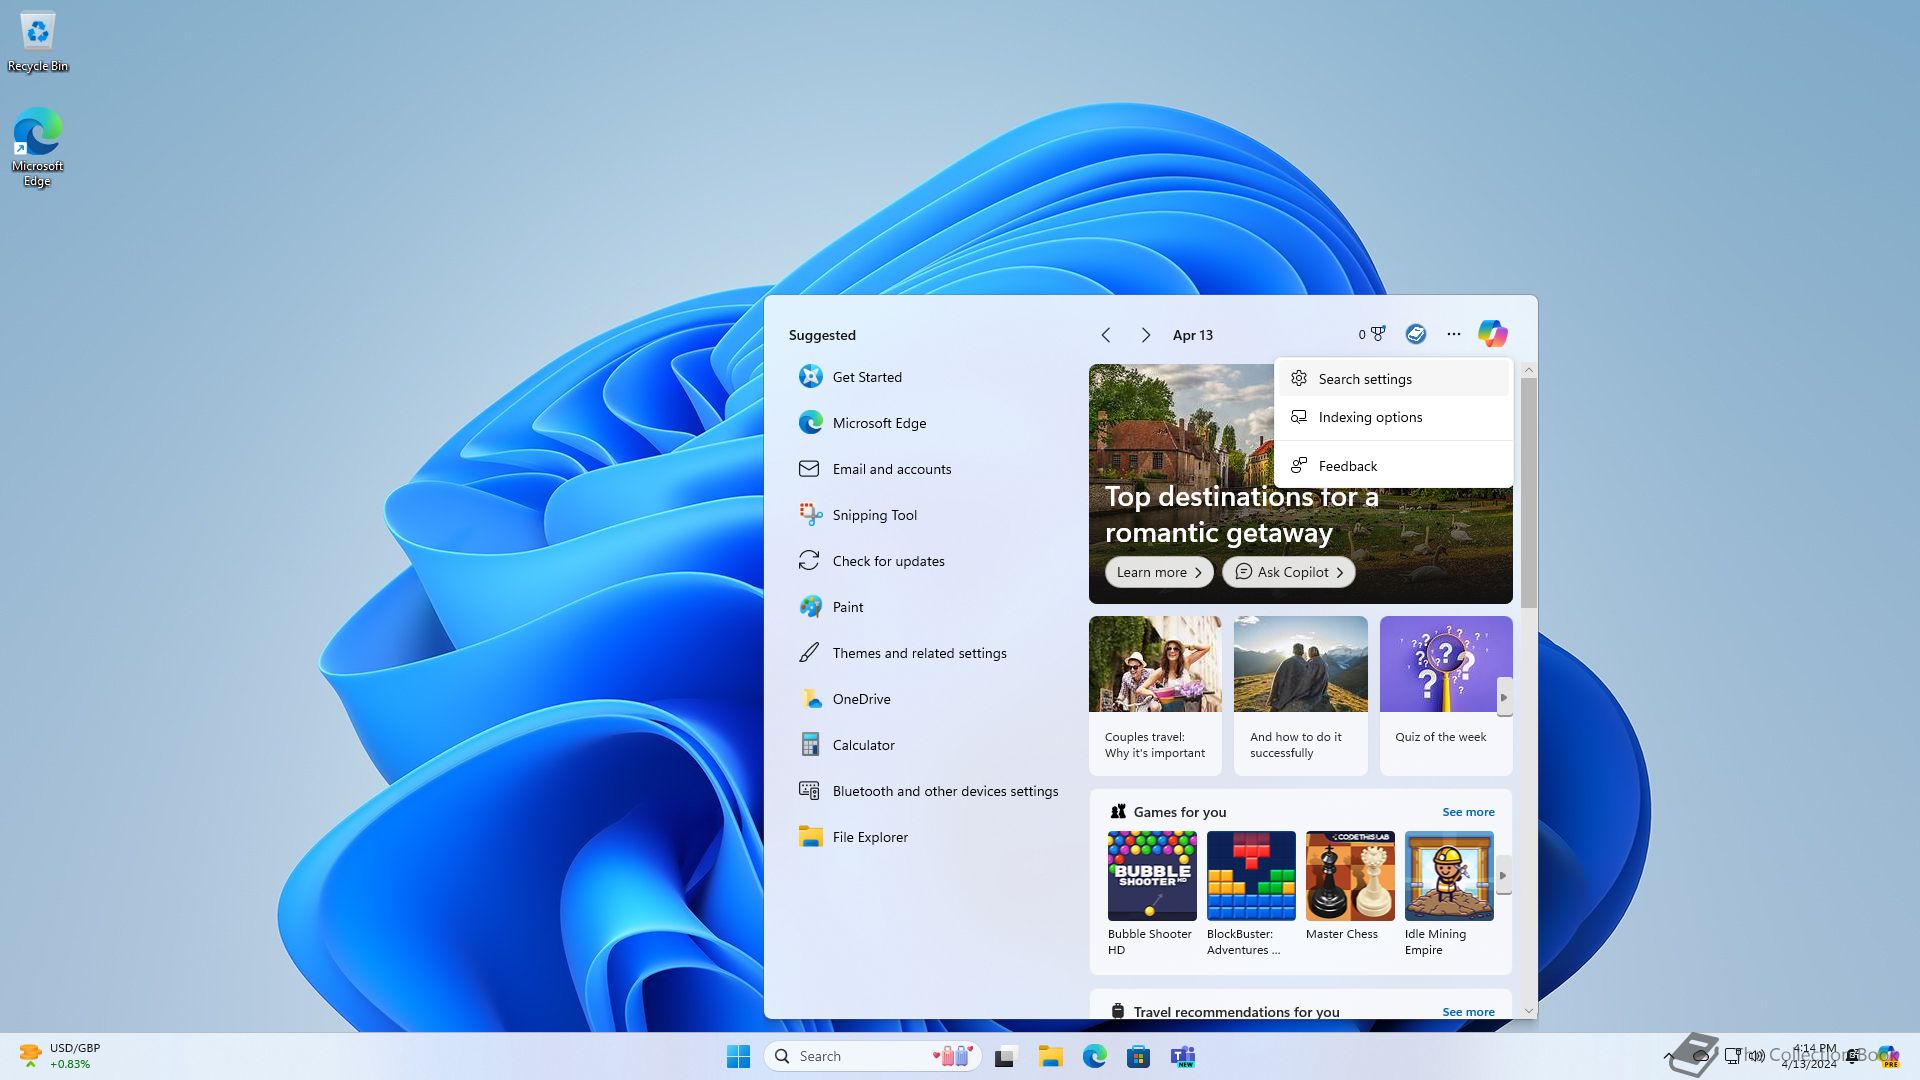This screenshot has width=1920, height=1080.
Task: Open Task View on the taskbar
Action: point(1006,1056)
